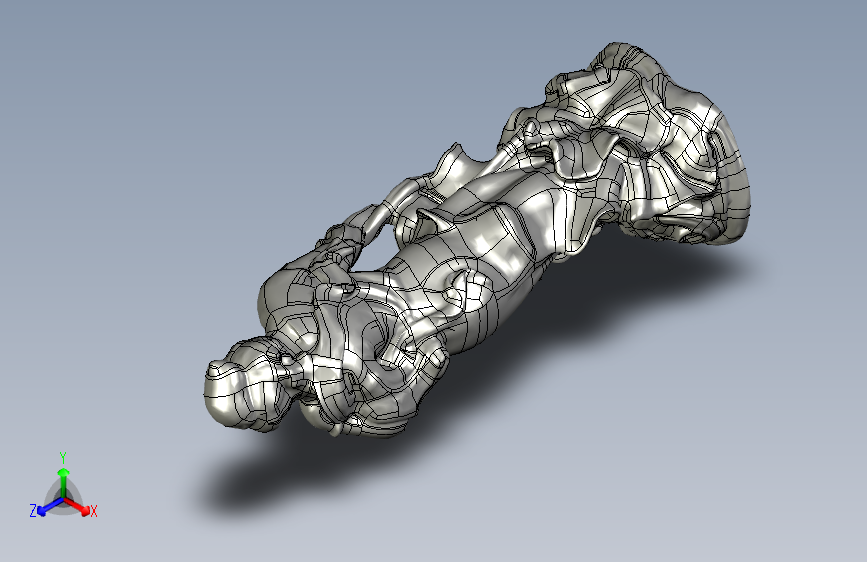
Task: Select the metallic statue model in viewport
Action: coord(477,240)
